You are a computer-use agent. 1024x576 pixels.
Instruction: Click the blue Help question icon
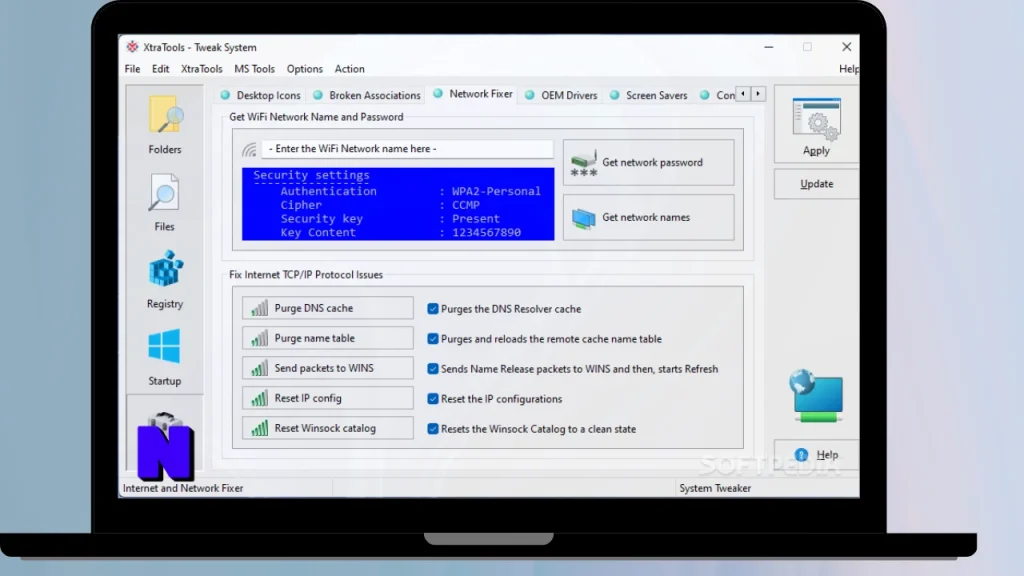(801, 455)
